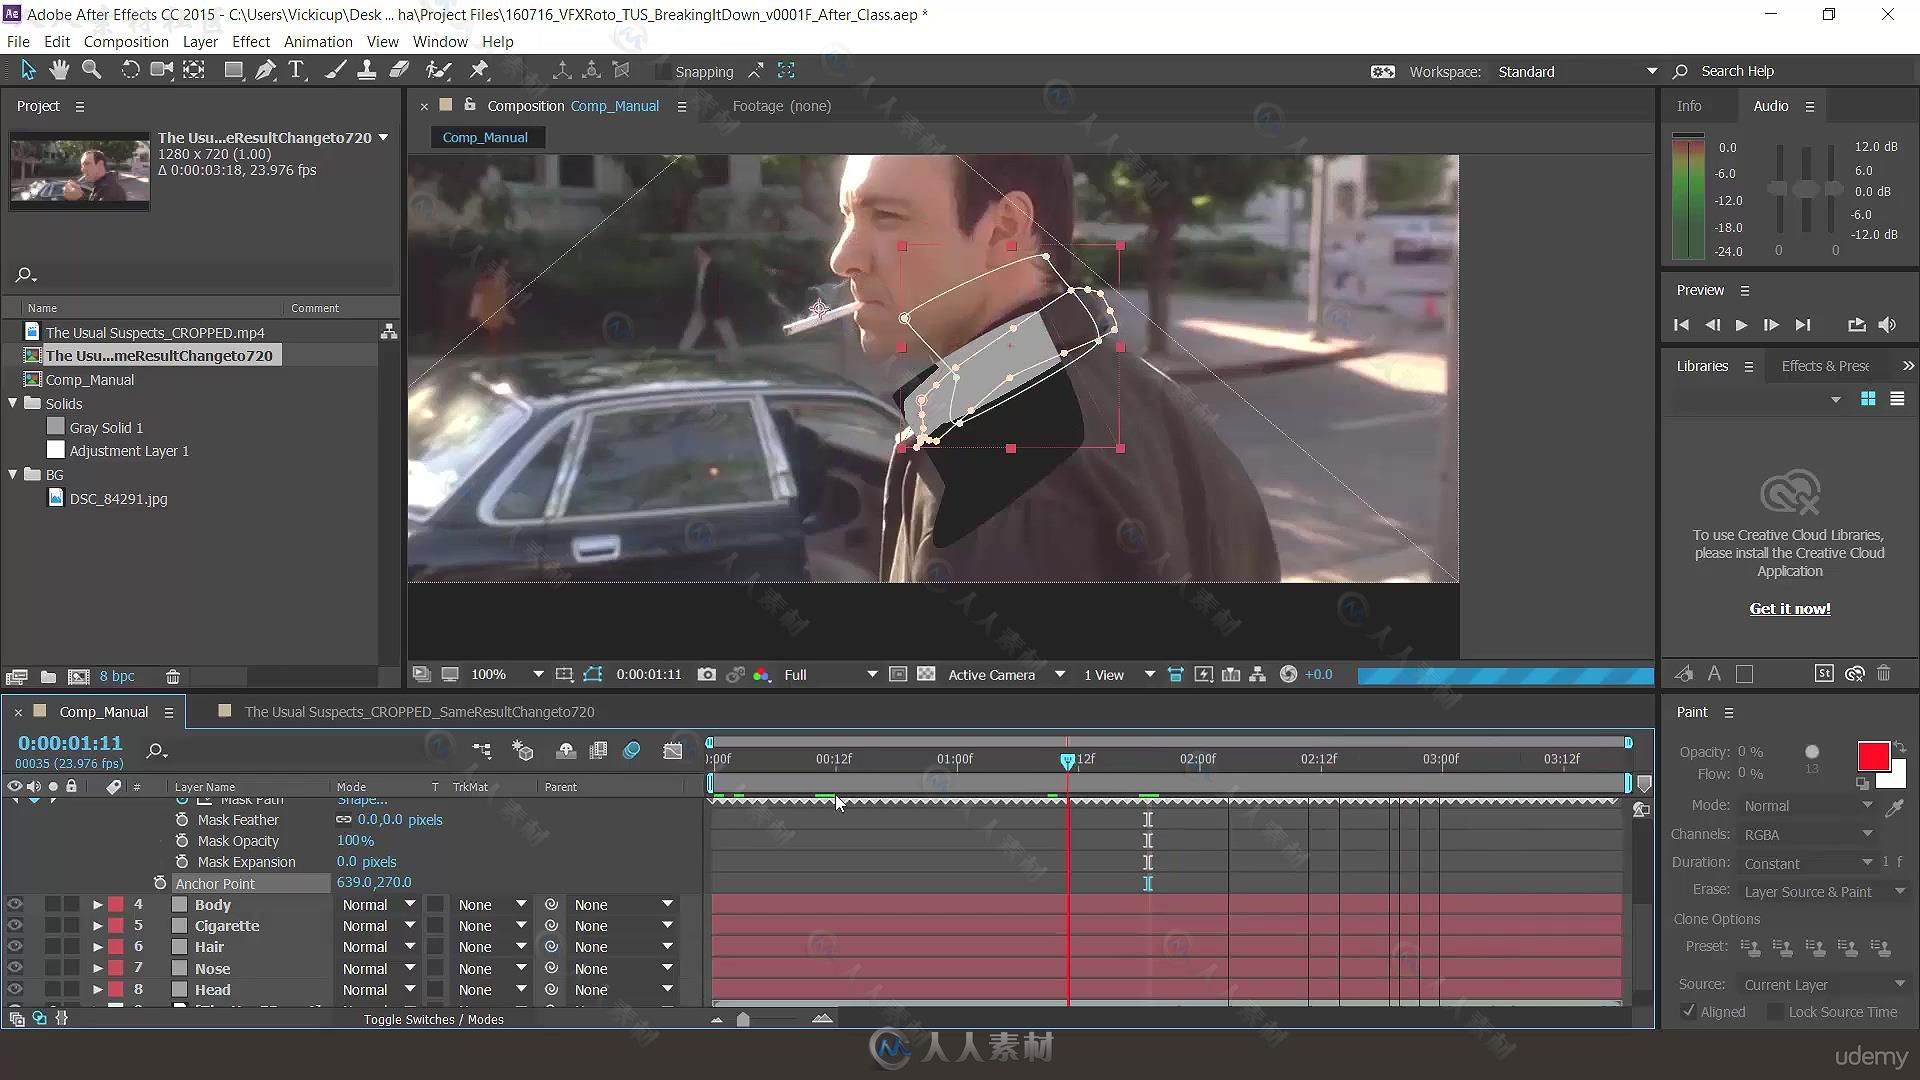Switch to the Info panel tab
The height and width of the screenshot is (1080, 1920).
1689,106
